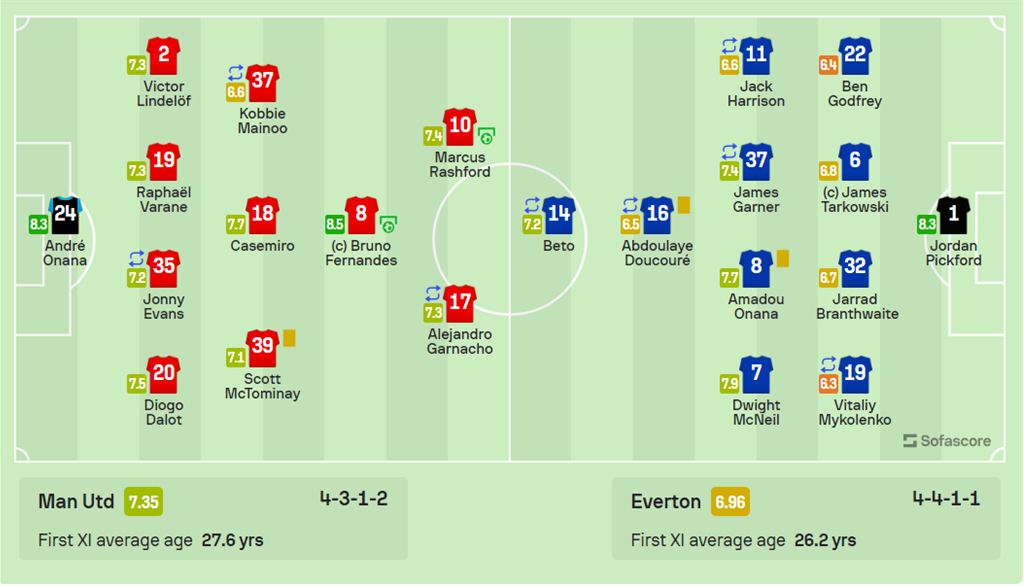This screenshot has height=586, width=1024.
Task: Click Scott McTominay's yellow card icon
Action: point(289,338)
